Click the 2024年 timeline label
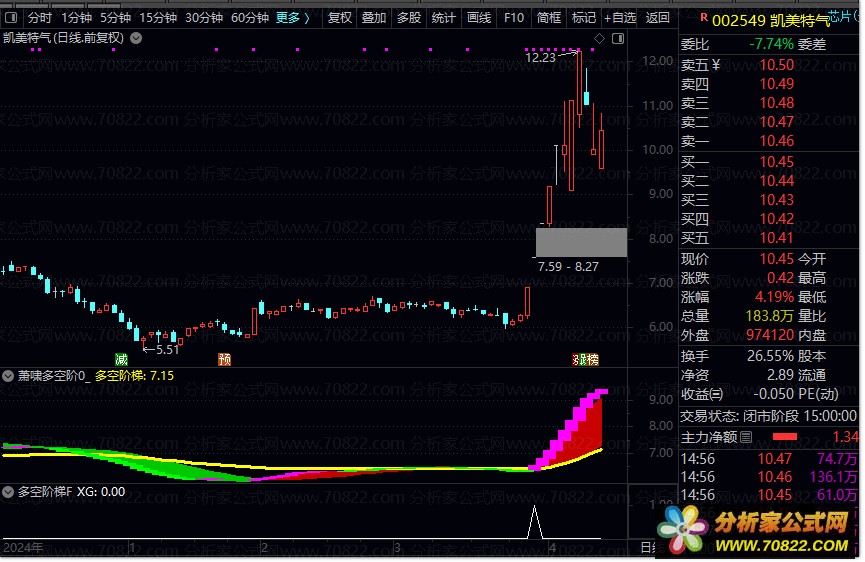 [23, 548]
